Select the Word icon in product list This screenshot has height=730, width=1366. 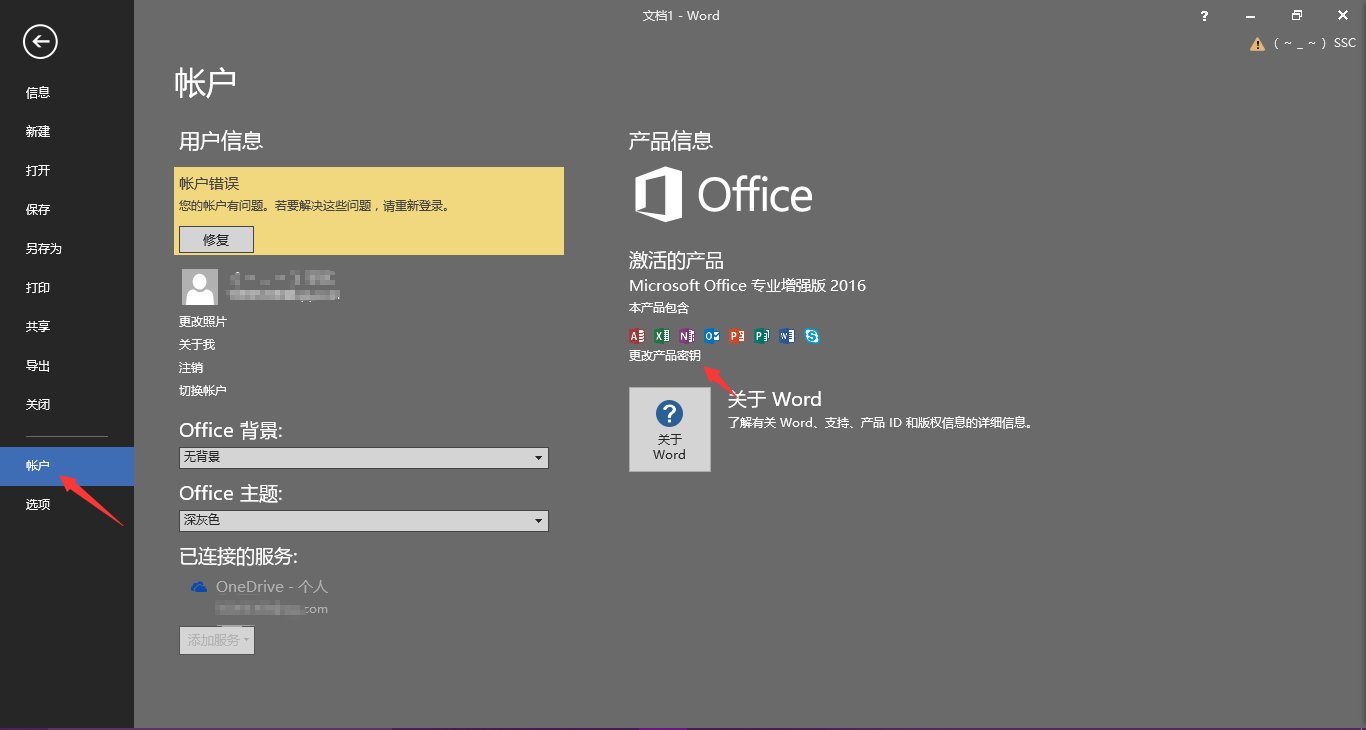point(786,336)
